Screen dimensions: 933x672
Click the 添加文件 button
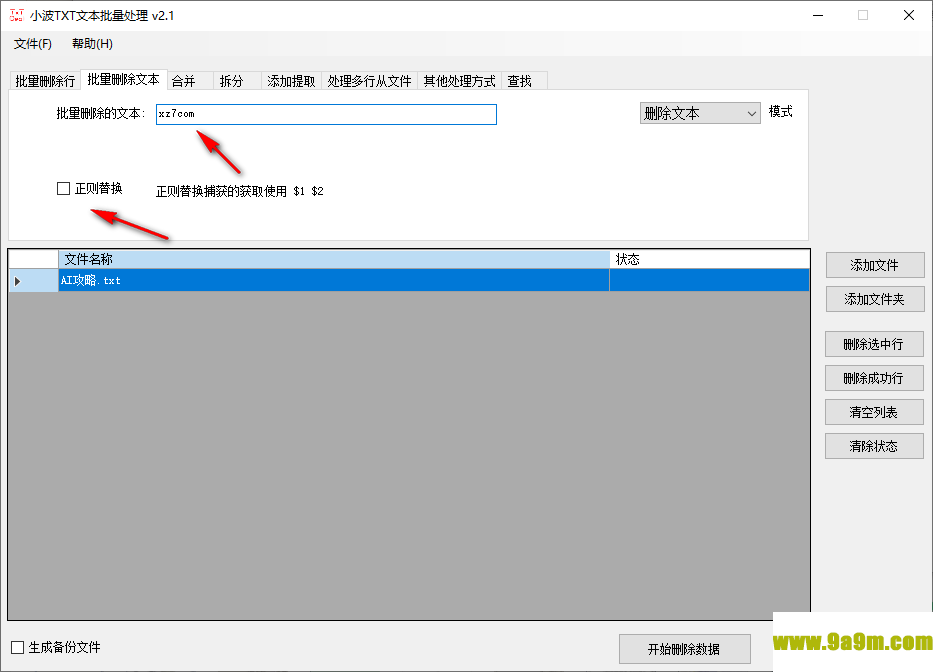click(x=875, y=265)
